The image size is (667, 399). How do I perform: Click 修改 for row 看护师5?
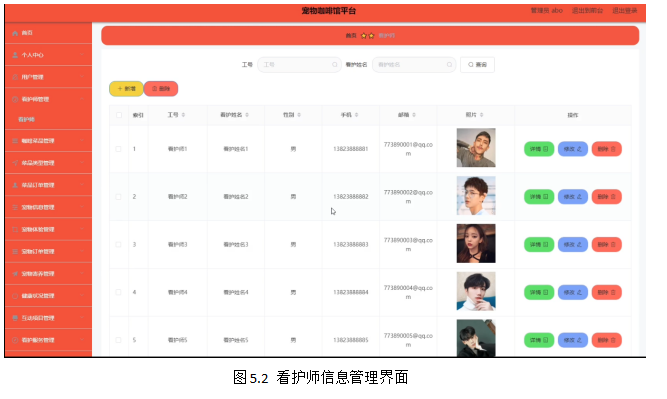[573, 340]
